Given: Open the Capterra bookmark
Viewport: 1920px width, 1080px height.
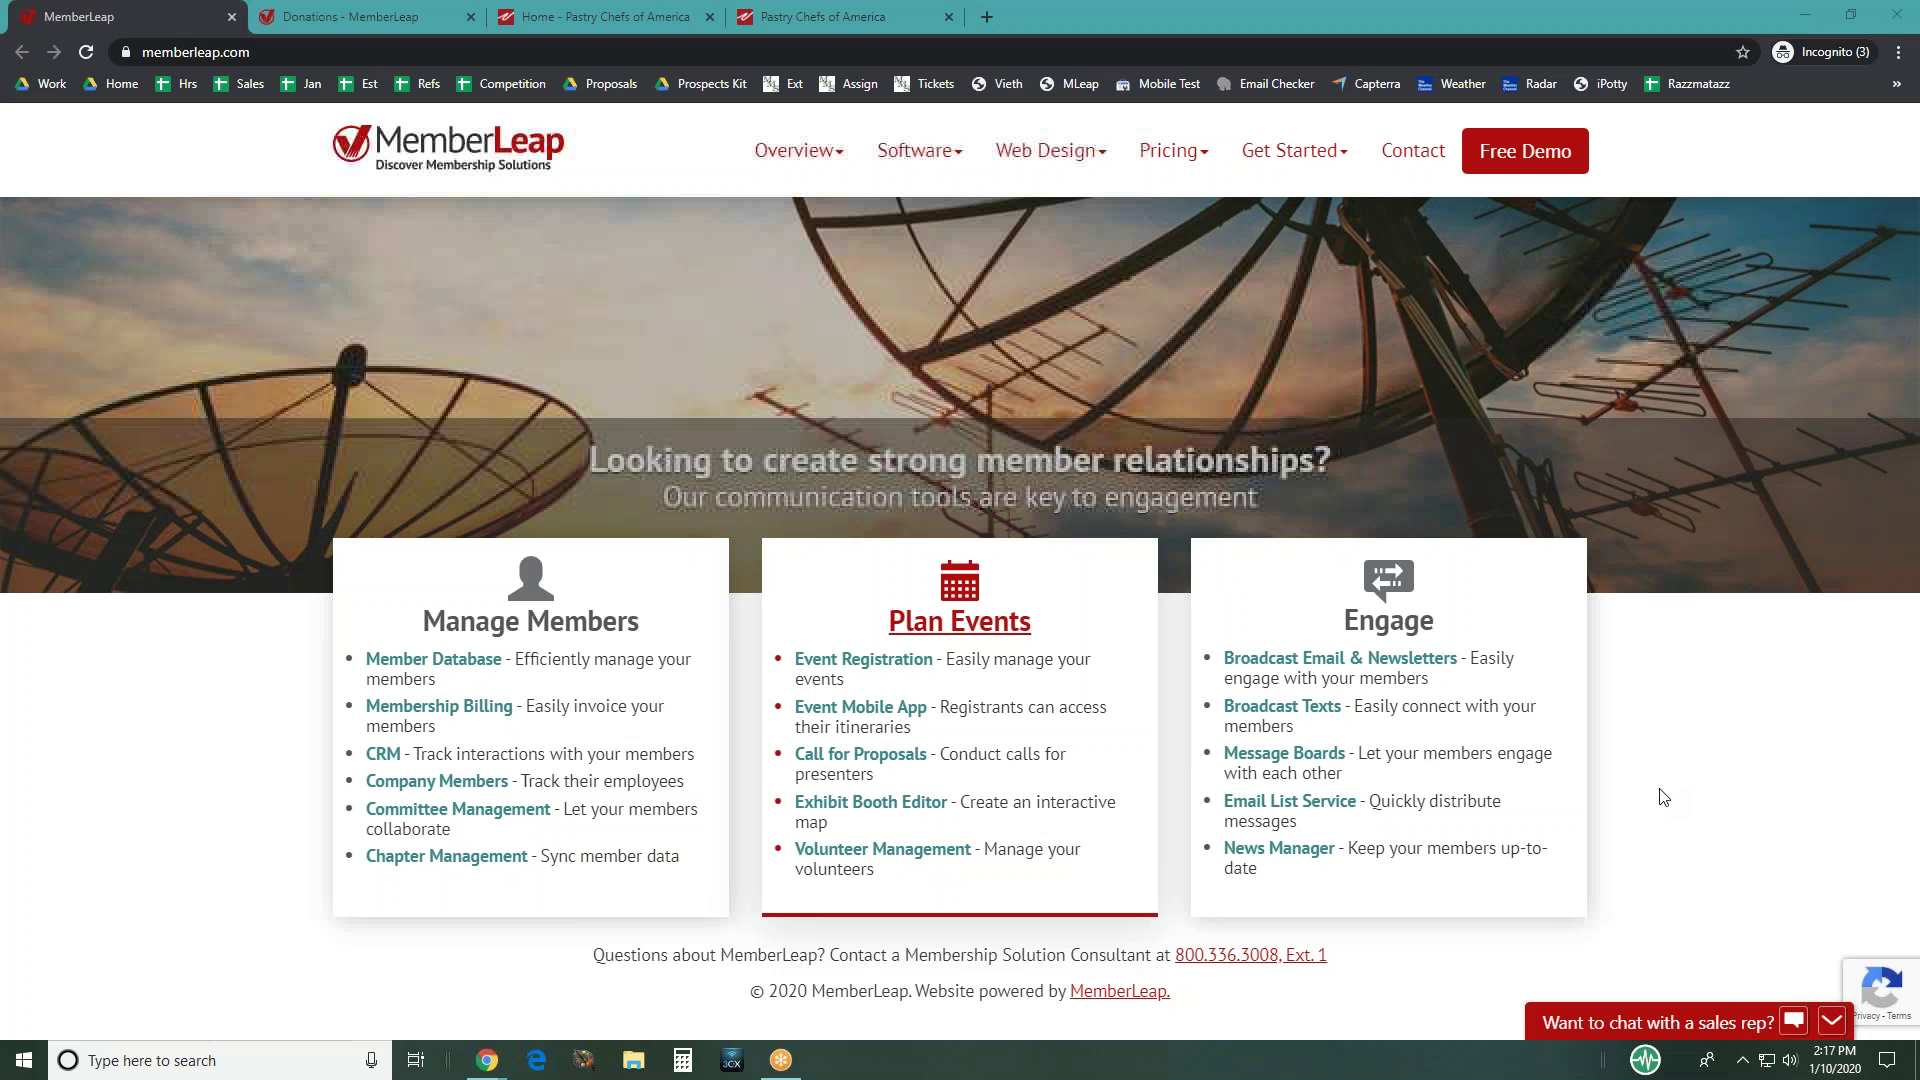Looking at the screenshot, I should (x=1366, y=84).
